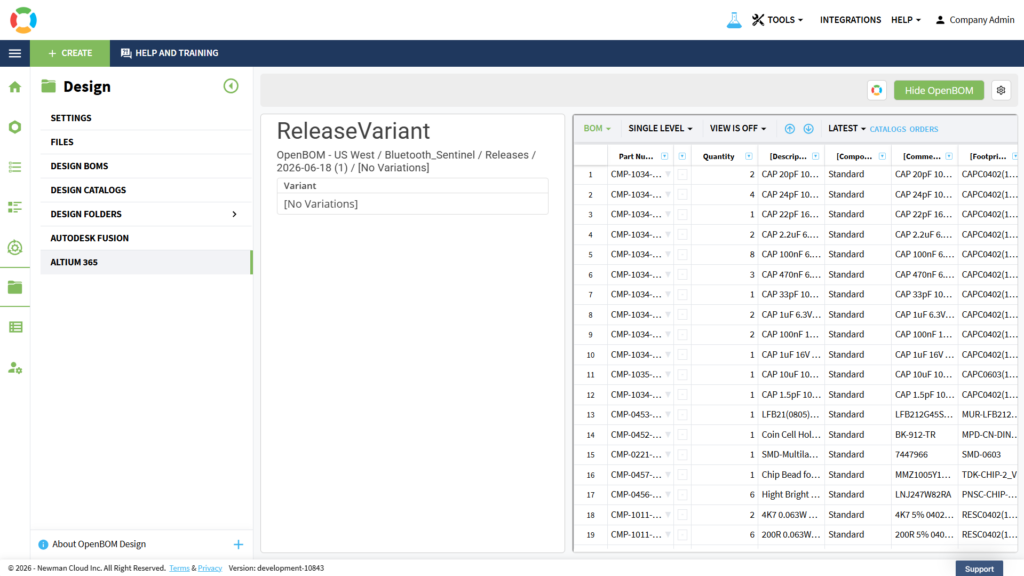This screenshot has height=576, width=1024.
Task: Open the hamburger menu
Action: point(15,53)
